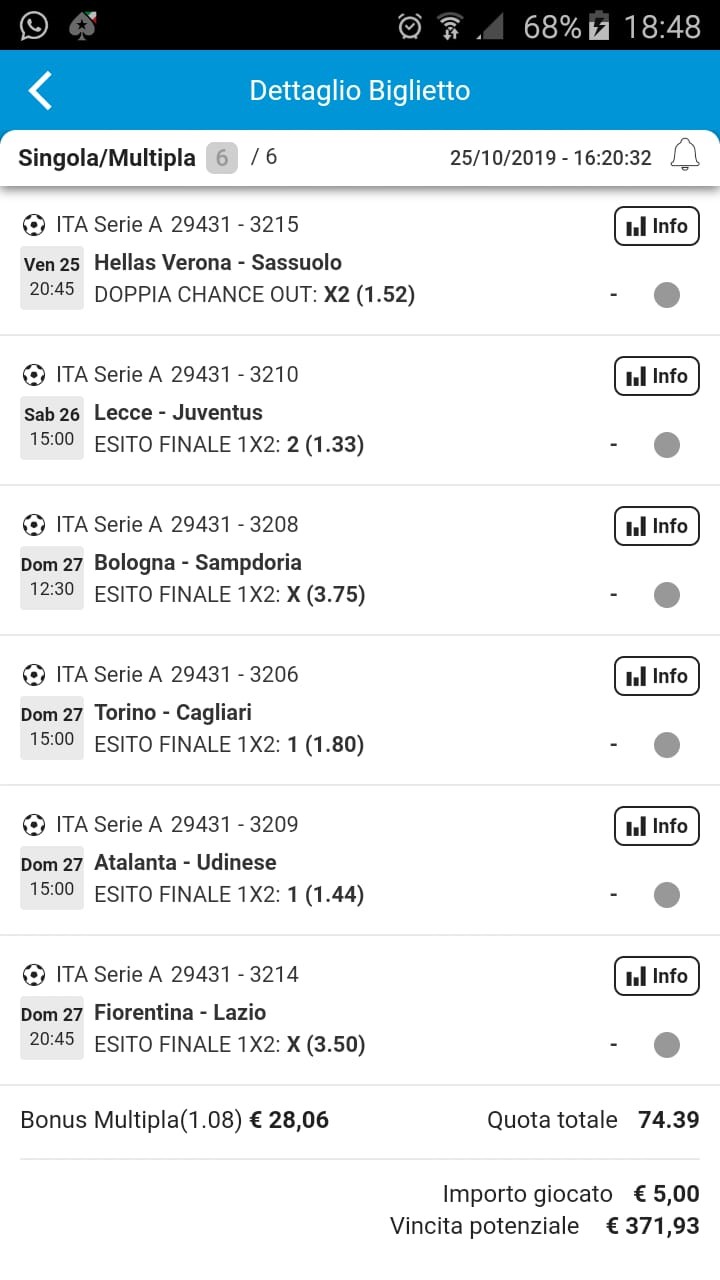Open Info for Lecce - Juventus

coord(657,376)
